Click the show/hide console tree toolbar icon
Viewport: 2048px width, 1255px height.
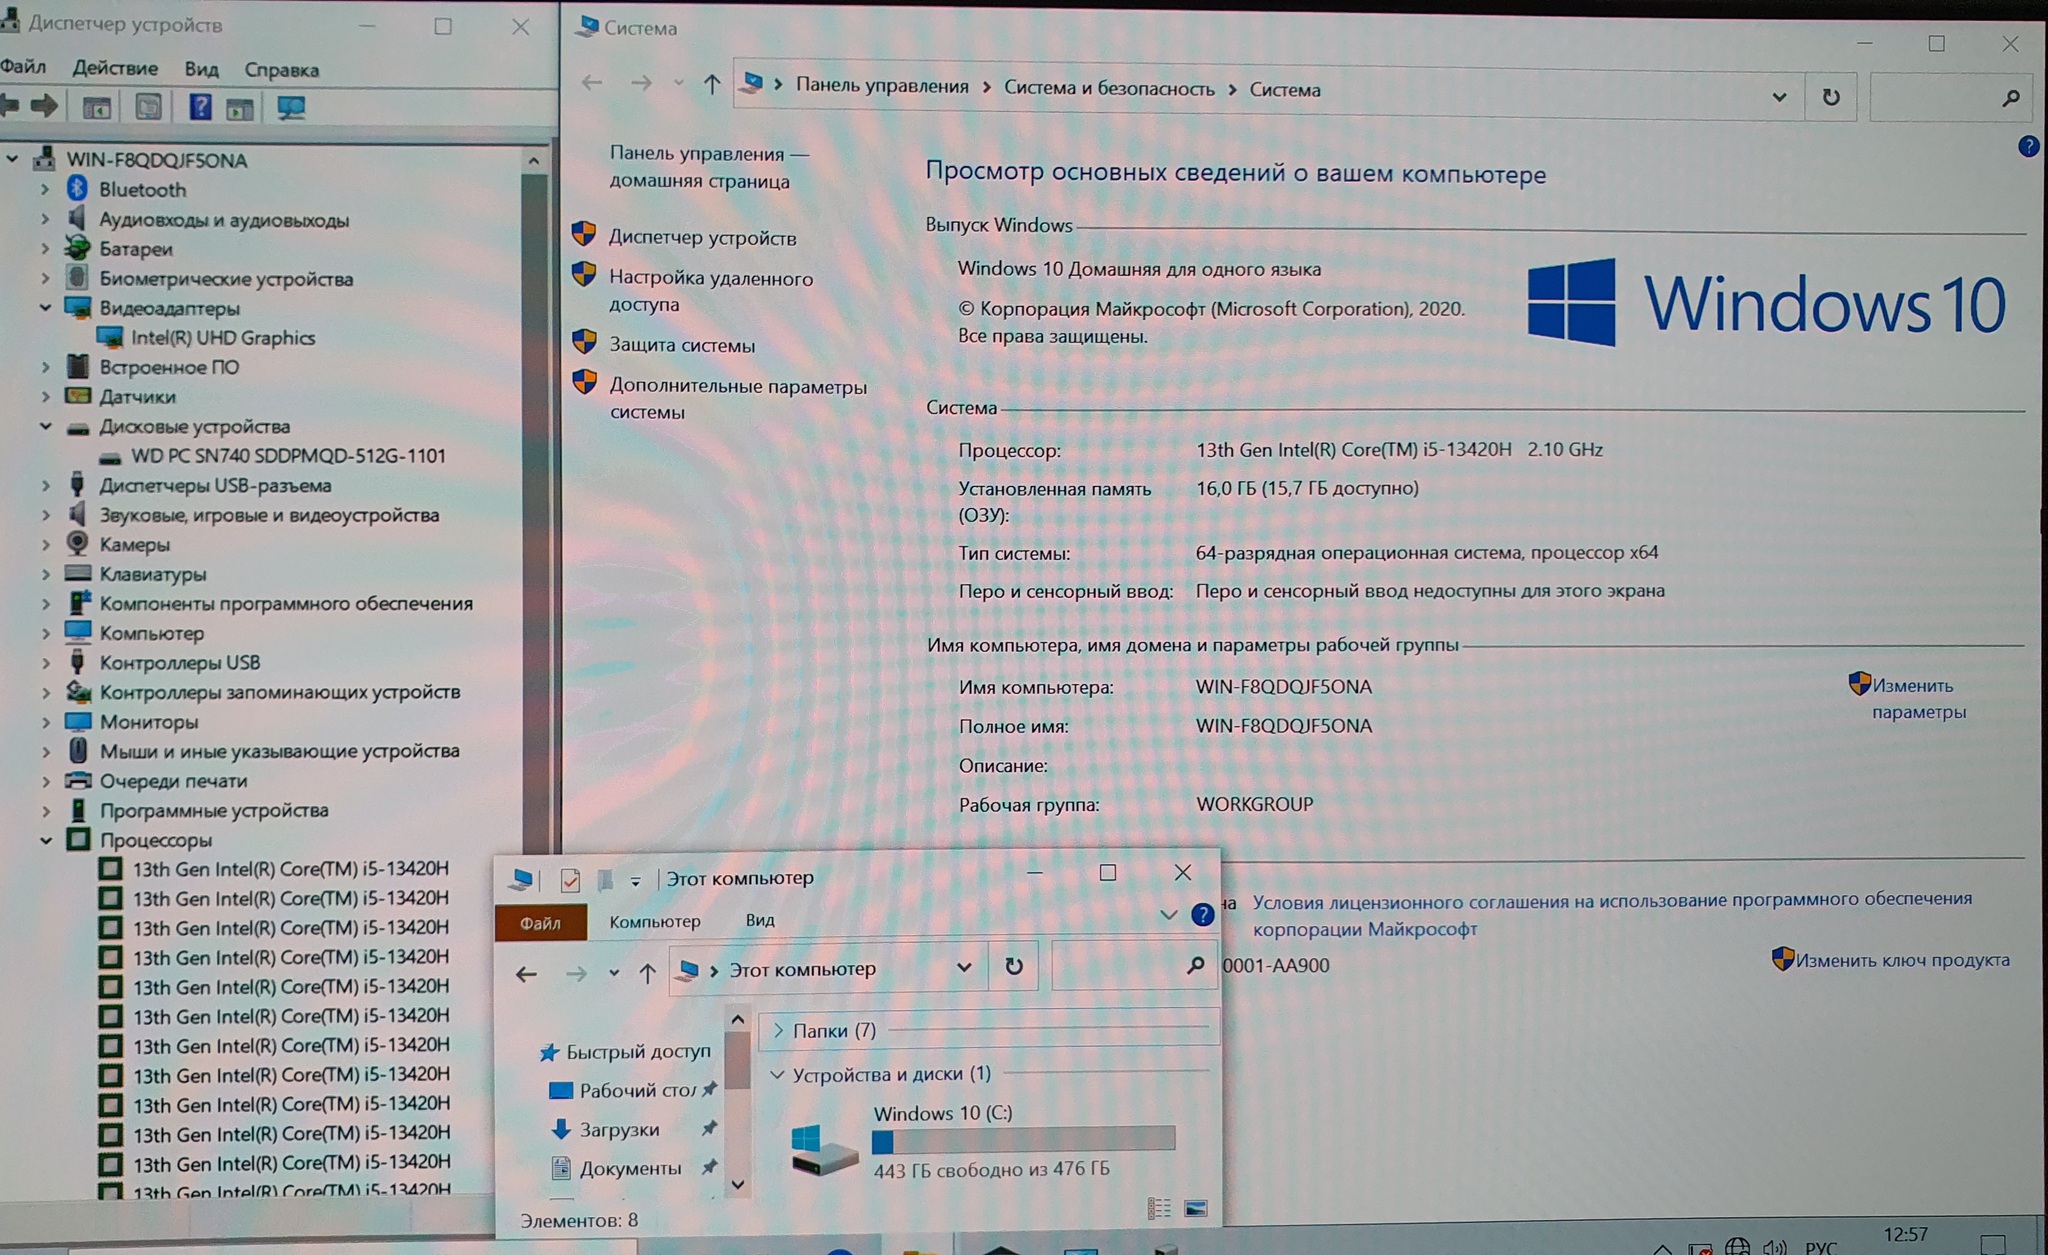[97, 108]
